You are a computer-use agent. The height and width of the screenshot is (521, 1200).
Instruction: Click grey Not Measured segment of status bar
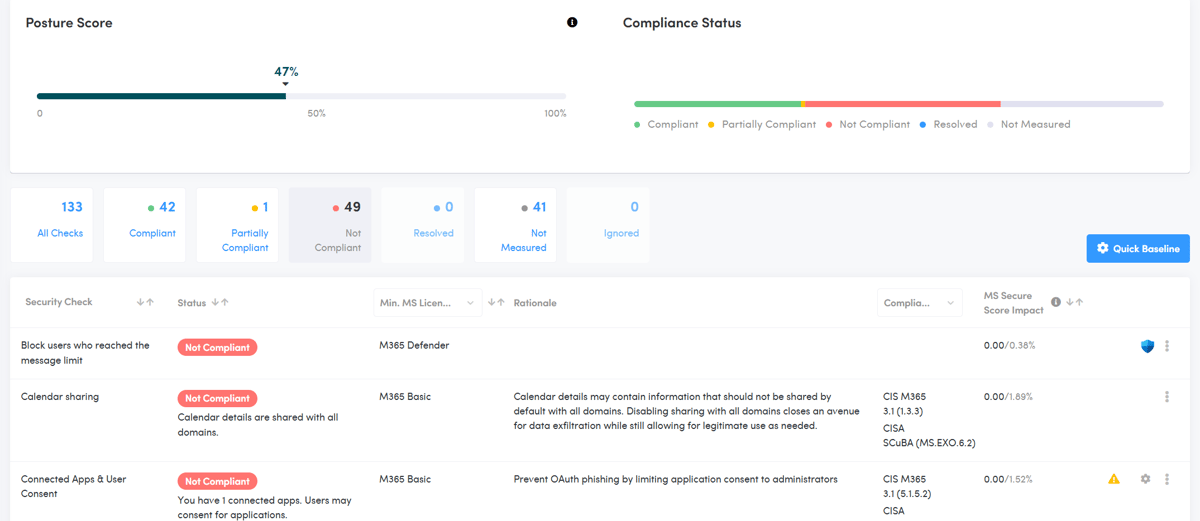1082,104
